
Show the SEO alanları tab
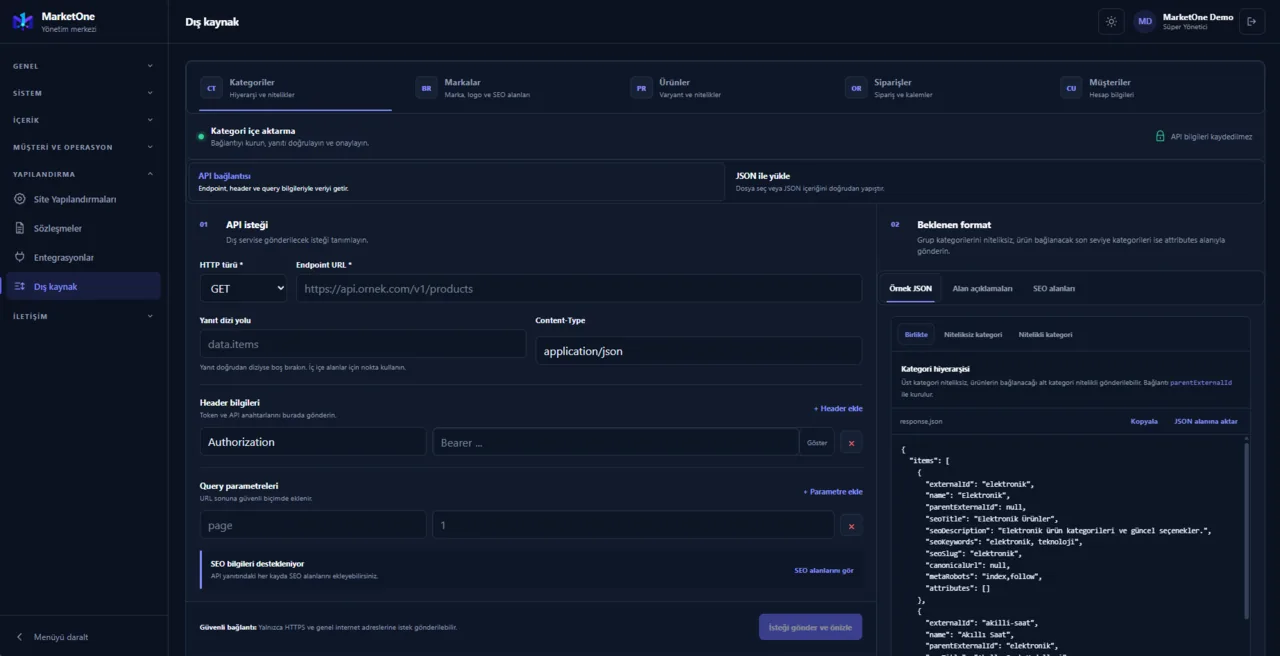coord(1054,288)
